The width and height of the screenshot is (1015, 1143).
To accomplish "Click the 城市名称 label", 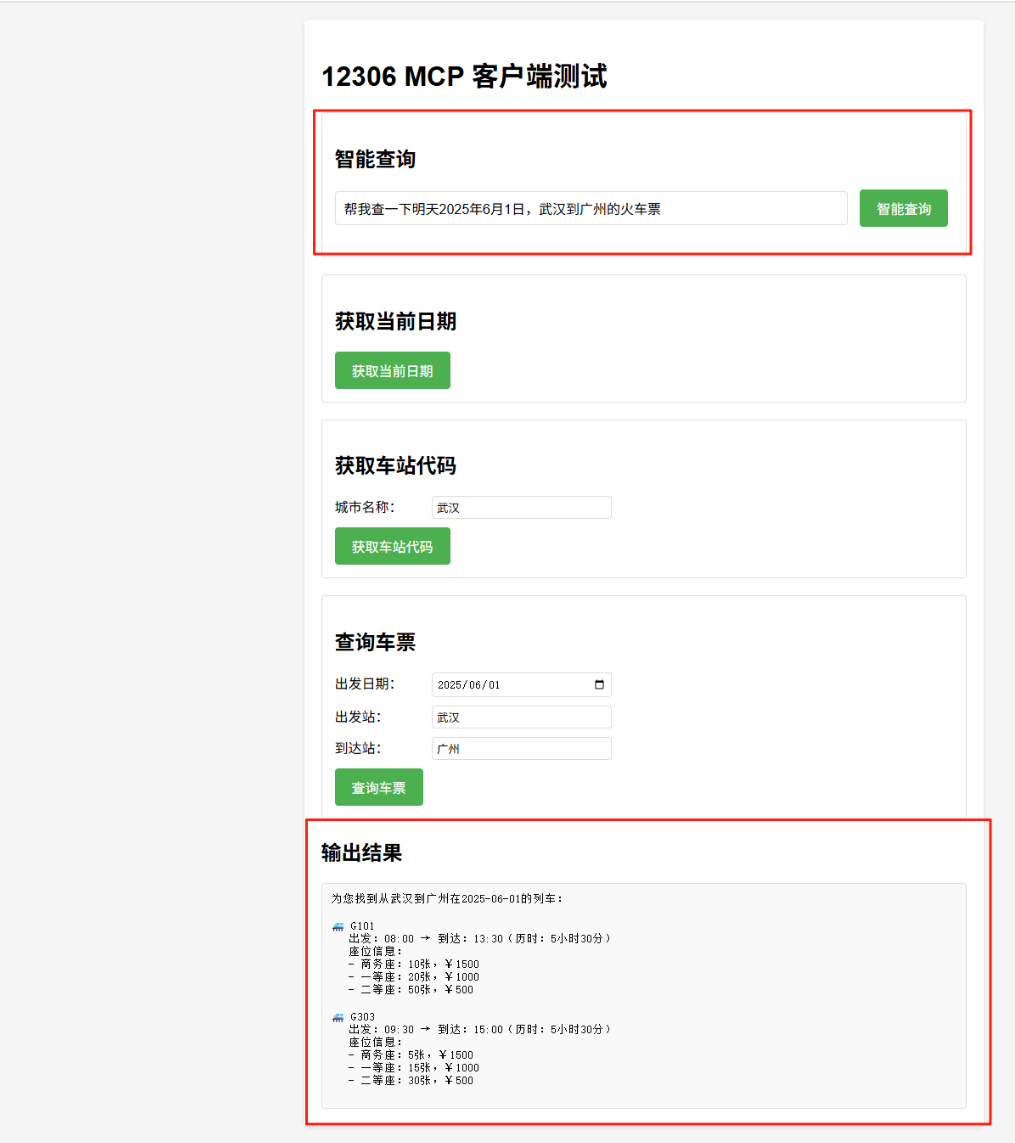I will click(365, 507).
